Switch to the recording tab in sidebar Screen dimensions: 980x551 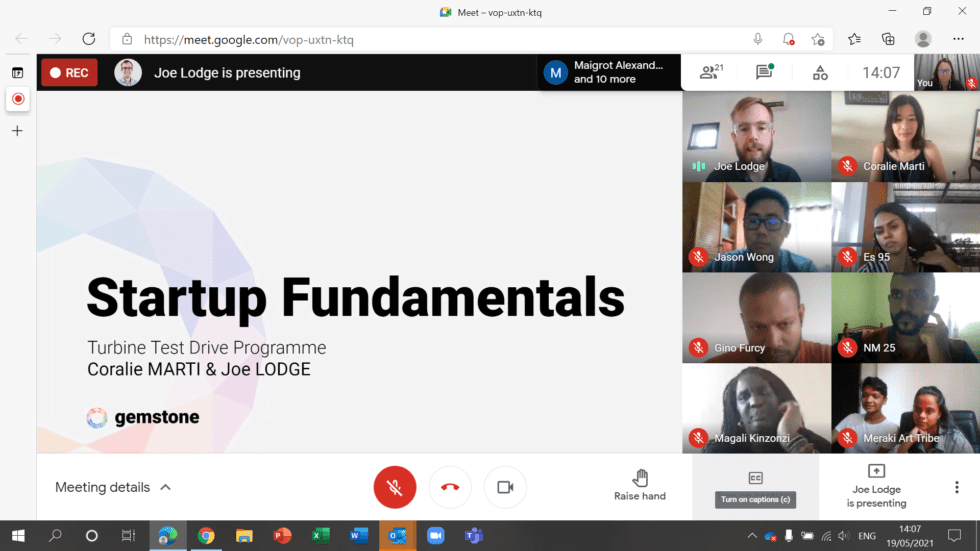(17, 99)
